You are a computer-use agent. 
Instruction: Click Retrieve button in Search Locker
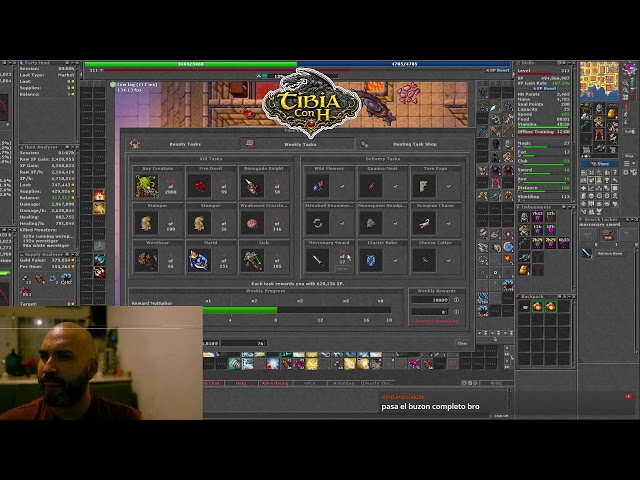click(610, 253)
